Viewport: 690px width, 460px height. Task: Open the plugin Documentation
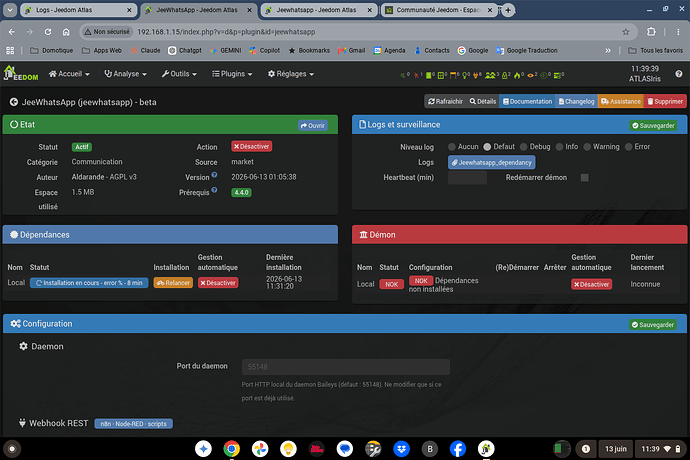point(527,101)
